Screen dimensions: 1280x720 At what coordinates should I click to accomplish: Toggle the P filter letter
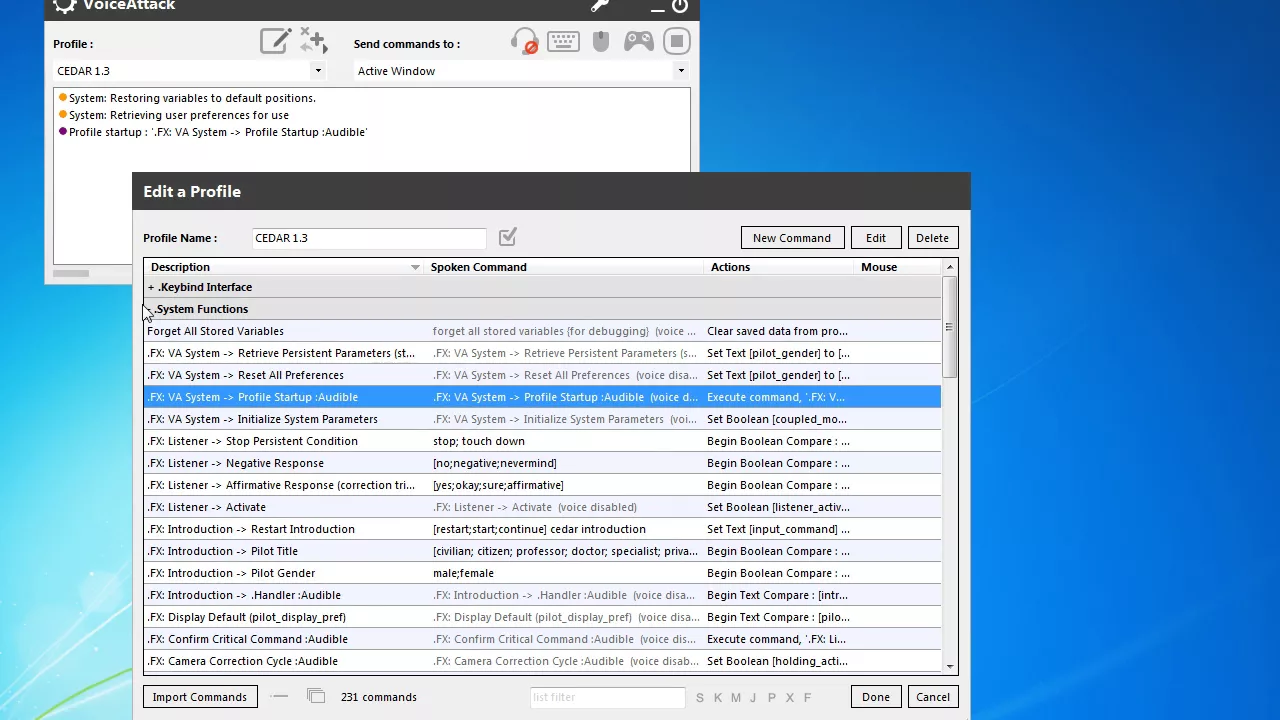(x=771, y=697)
